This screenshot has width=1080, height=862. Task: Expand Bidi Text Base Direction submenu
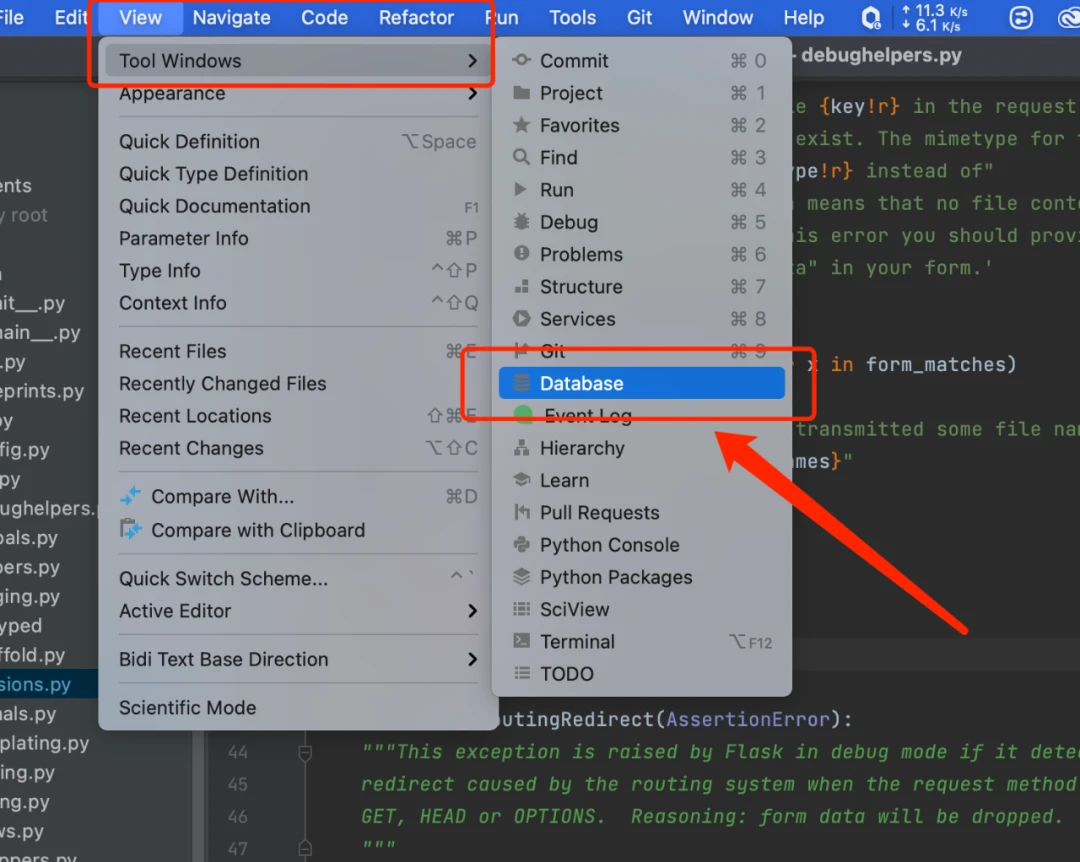472,659
